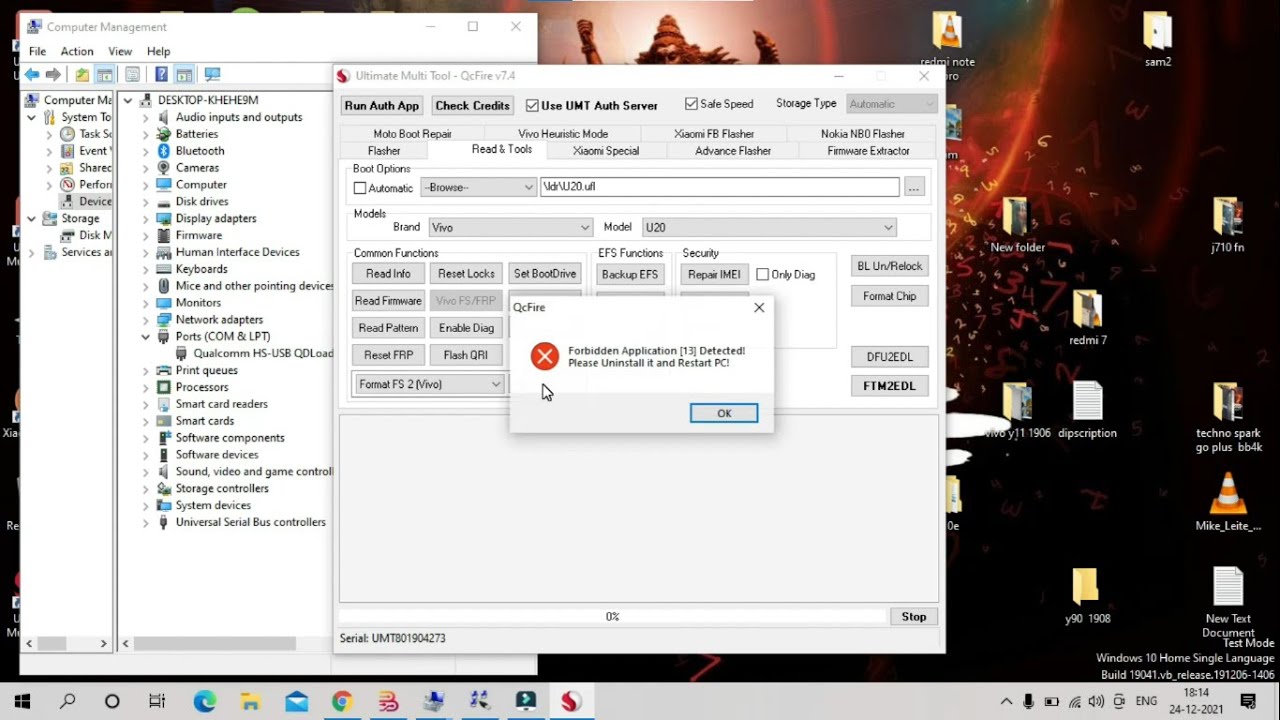1280x720 pixels.
Task: Open File Explorer from the taskbar
Action: pyautogui.click(x=250, y=701)
